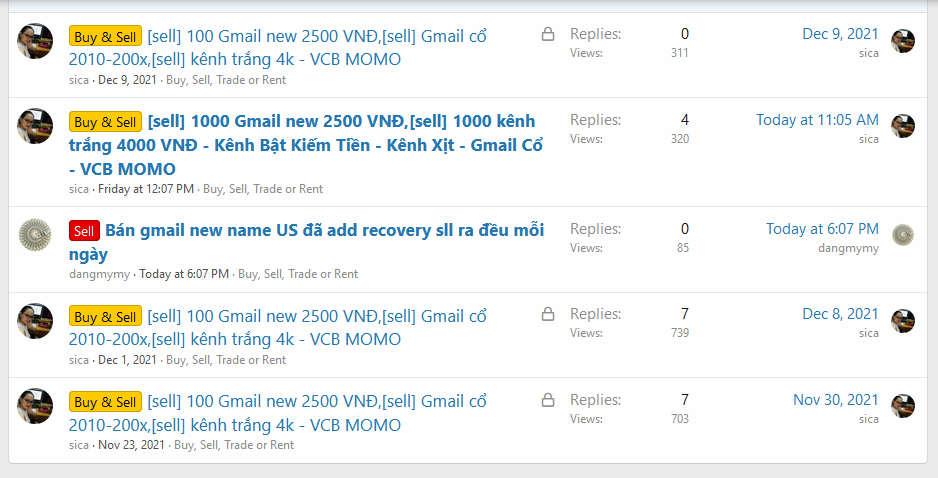Click small dangmymy avatar beside Today at 6:07 PM
Viewport: 938px width, 478px height.
[903, 236]
